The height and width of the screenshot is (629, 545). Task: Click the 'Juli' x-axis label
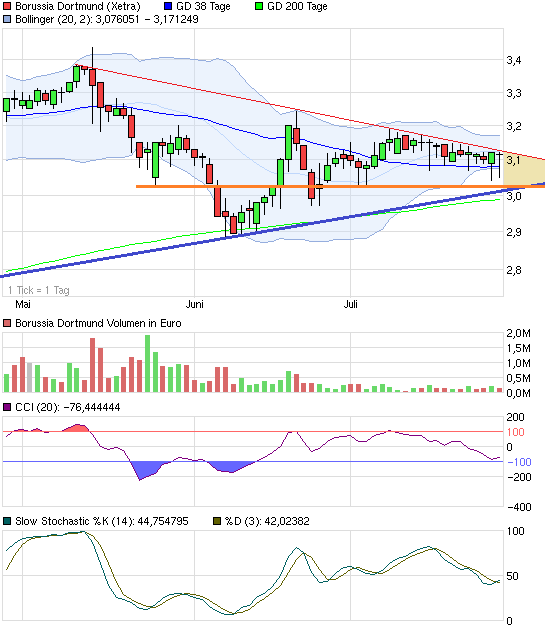pyautogui.click(x=351, y=304)
